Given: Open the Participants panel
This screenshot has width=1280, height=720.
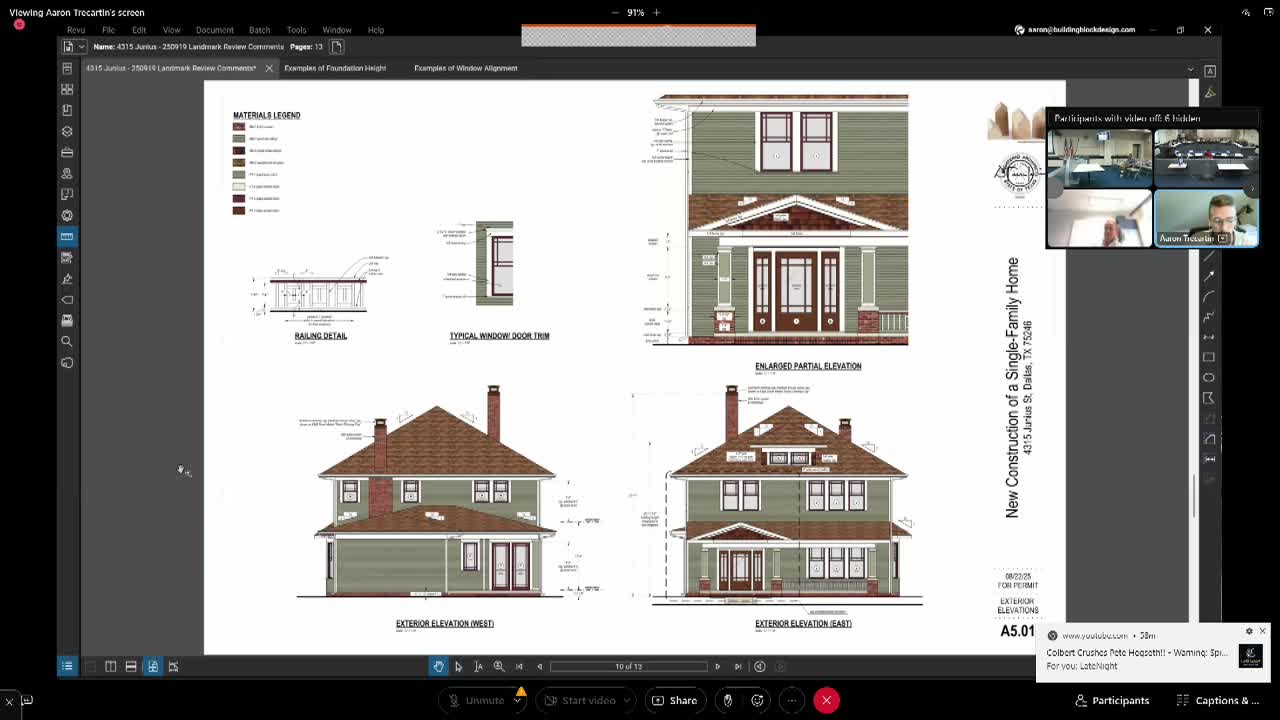Looking at the screenshot, I should 1112,700.
